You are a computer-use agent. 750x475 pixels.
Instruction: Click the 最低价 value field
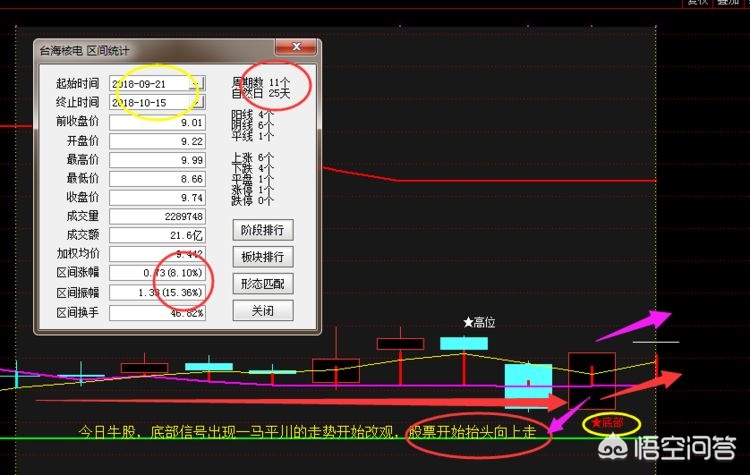coord(157,178)
